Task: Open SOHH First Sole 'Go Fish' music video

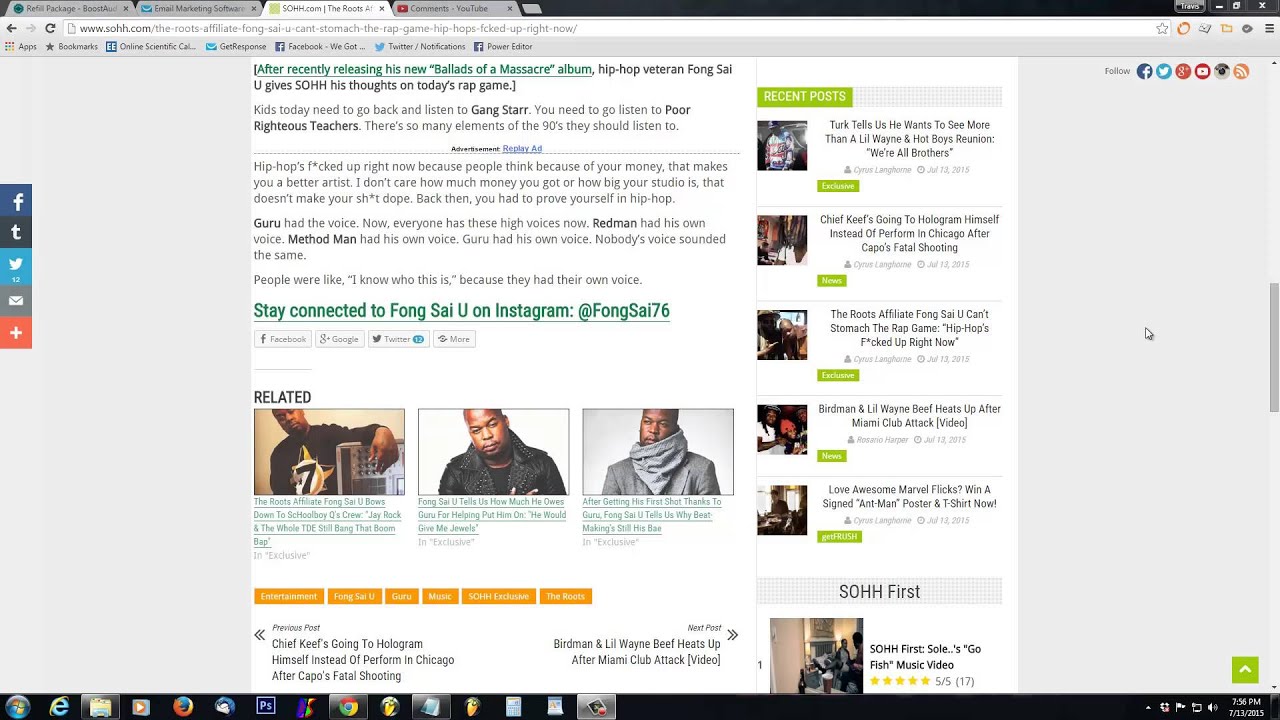Action: (x=925, y=657)
